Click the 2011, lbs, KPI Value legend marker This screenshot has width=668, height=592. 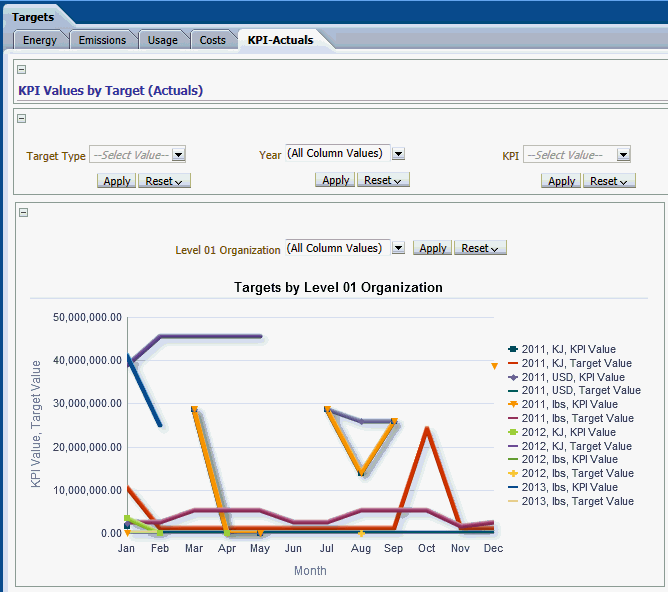513,404
